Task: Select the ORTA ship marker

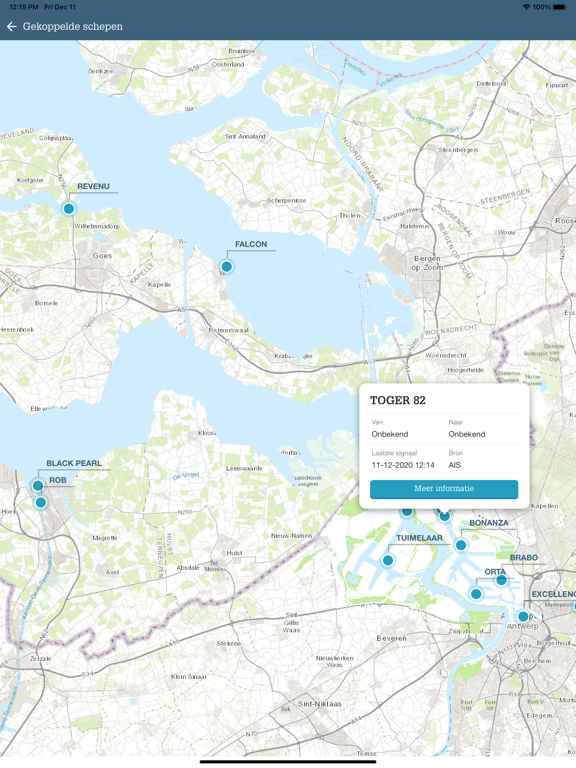Action: click(476, 594)
